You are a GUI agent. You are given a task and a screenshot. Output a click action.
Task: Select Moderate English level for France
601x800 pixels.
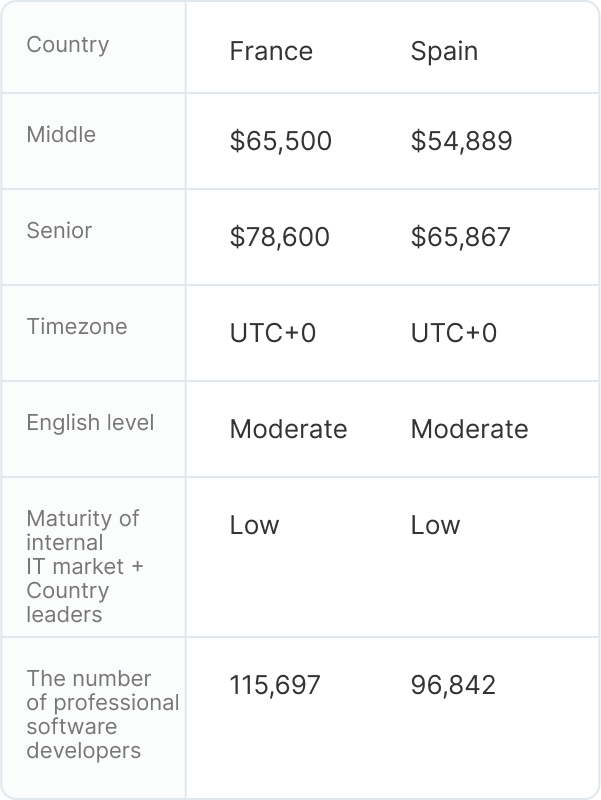[288, 429]
